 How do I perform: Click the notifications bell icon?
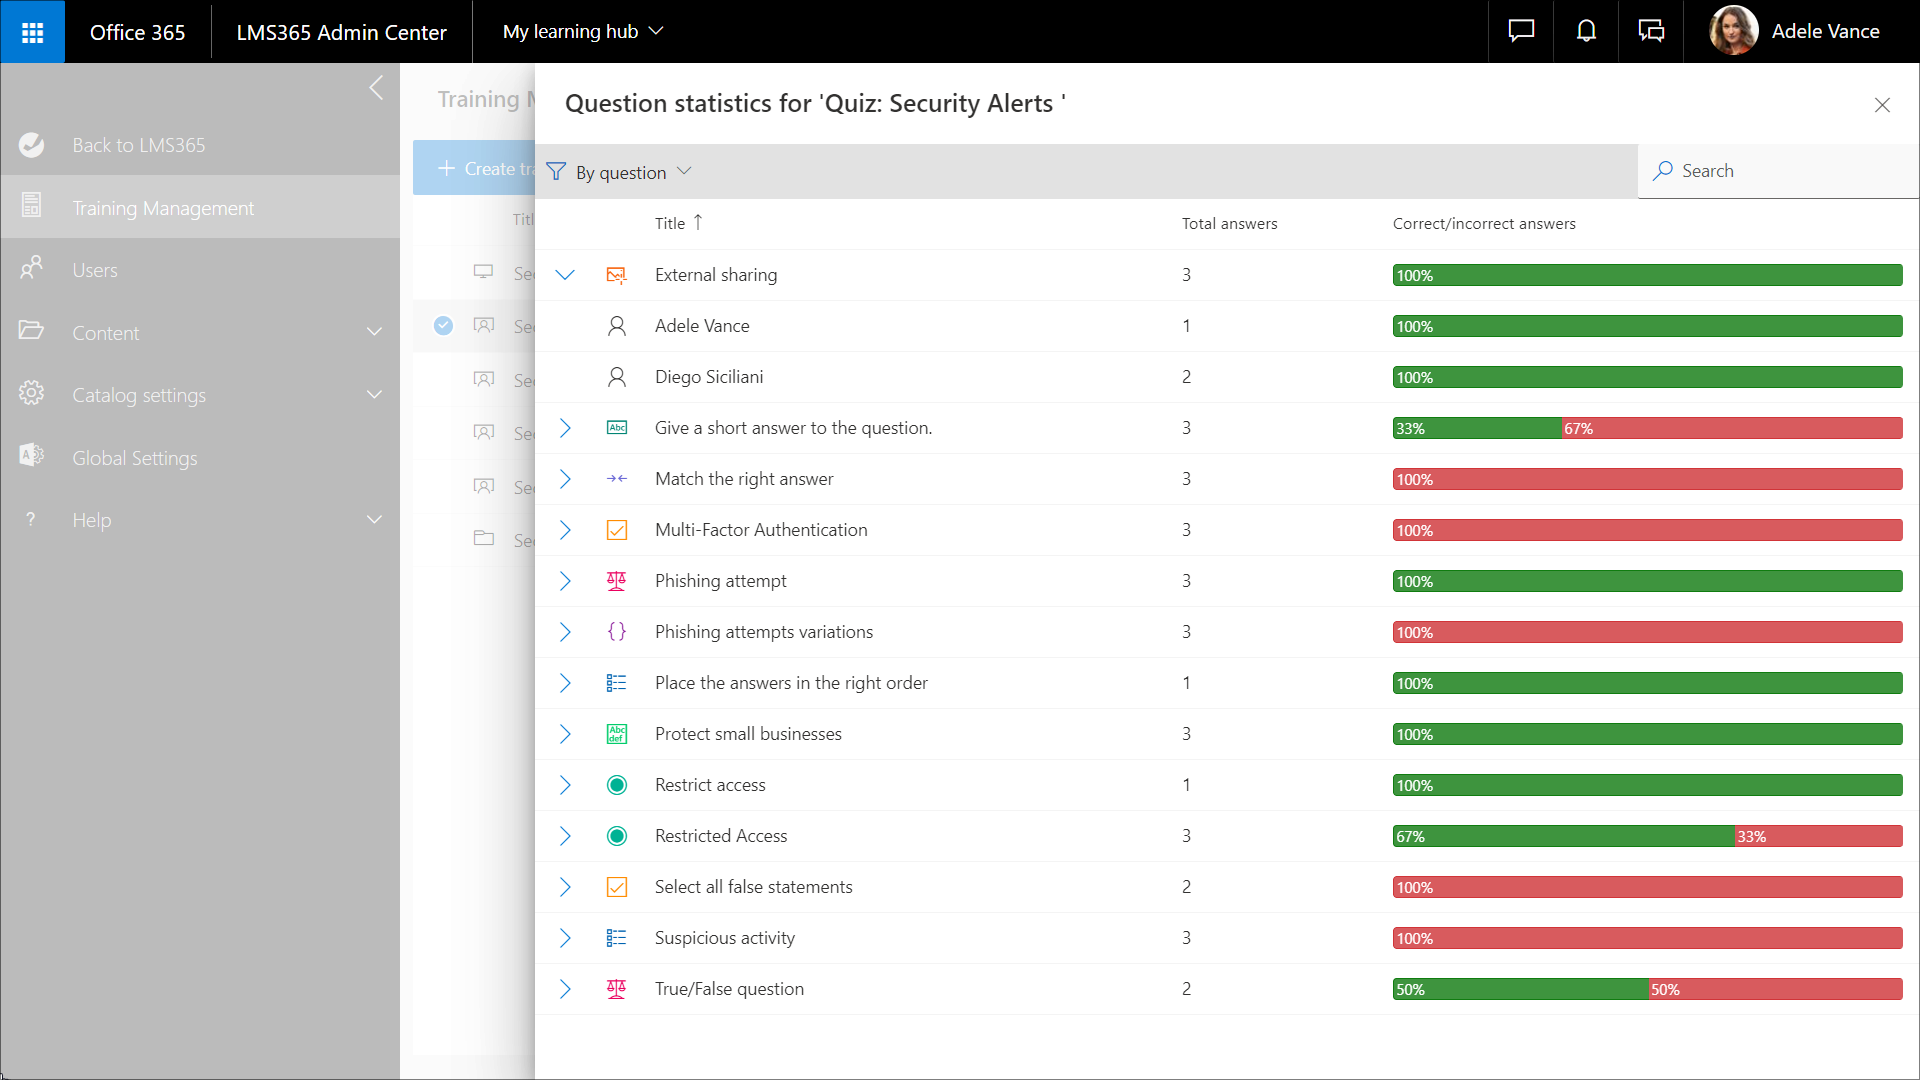[x=1586, y=32]
